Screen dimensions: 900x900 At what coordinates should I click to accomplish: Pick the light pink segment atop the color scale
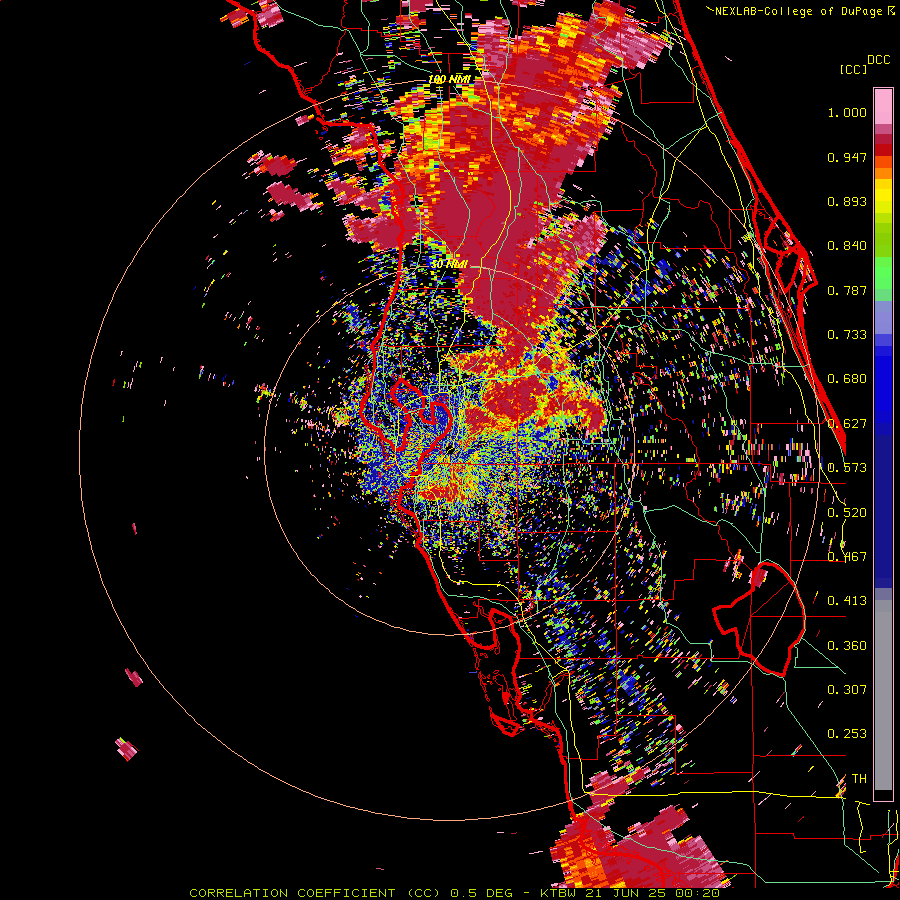tap(883, 106)
